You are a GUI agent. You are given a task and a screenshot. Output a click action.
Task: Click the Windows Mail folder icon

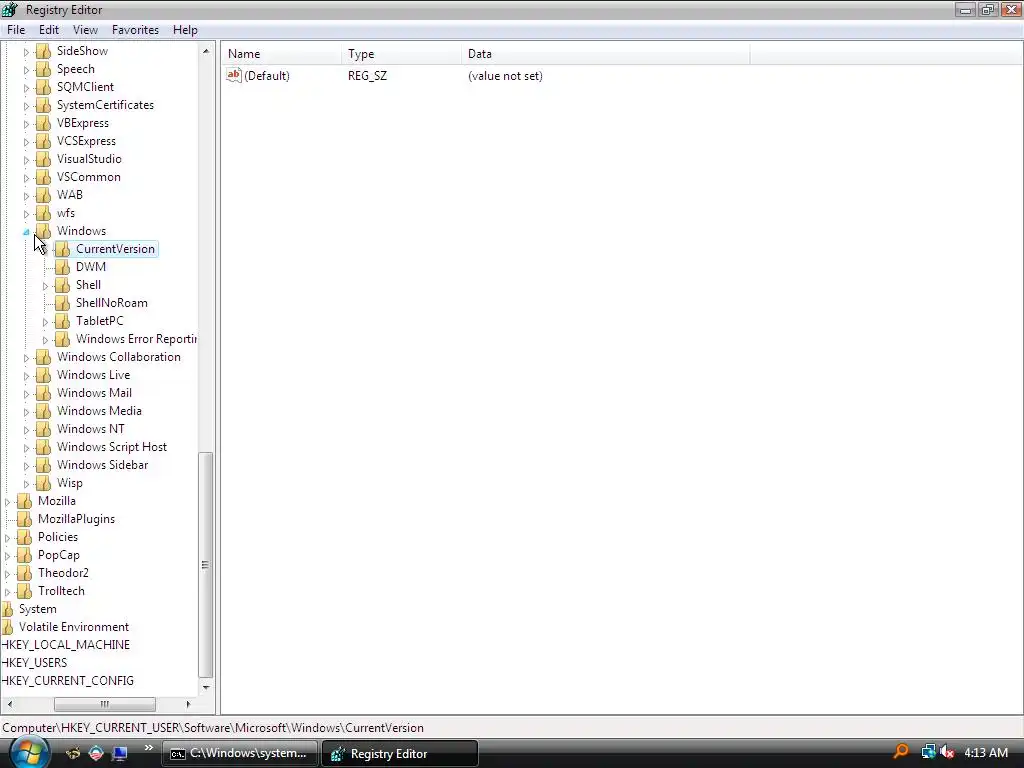tap(43, 392)
